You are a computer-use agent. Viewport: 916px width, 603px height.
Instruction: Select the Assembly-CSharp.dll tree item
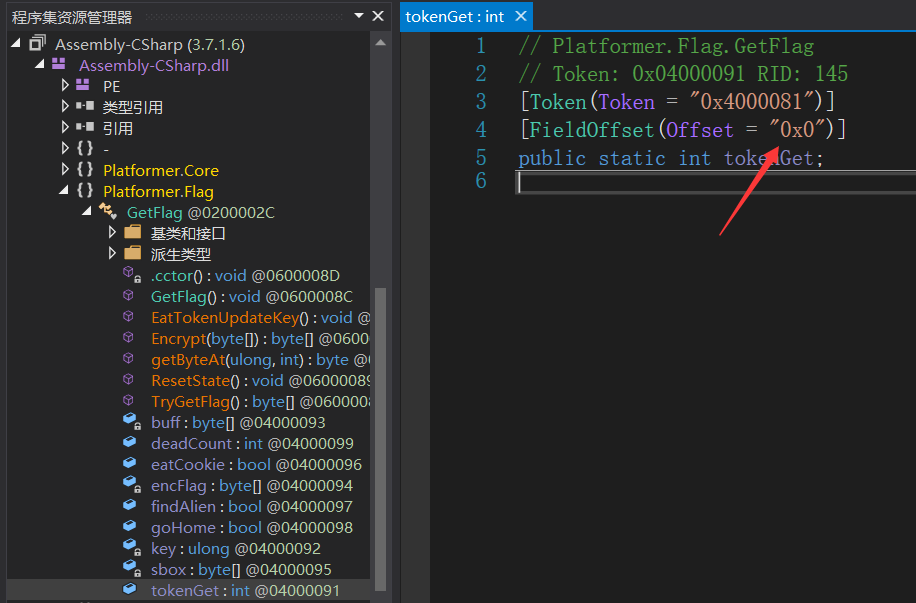point(154,65)
